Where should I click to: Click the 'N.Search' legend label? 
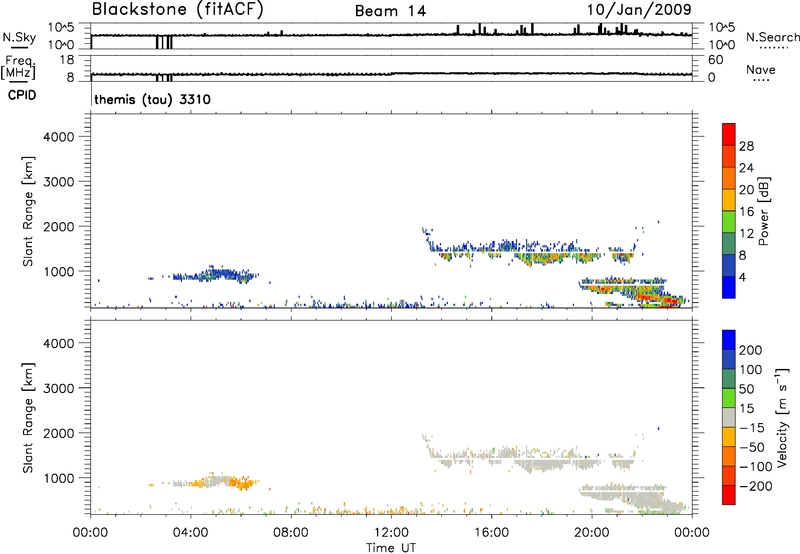(x=772, y=37)
